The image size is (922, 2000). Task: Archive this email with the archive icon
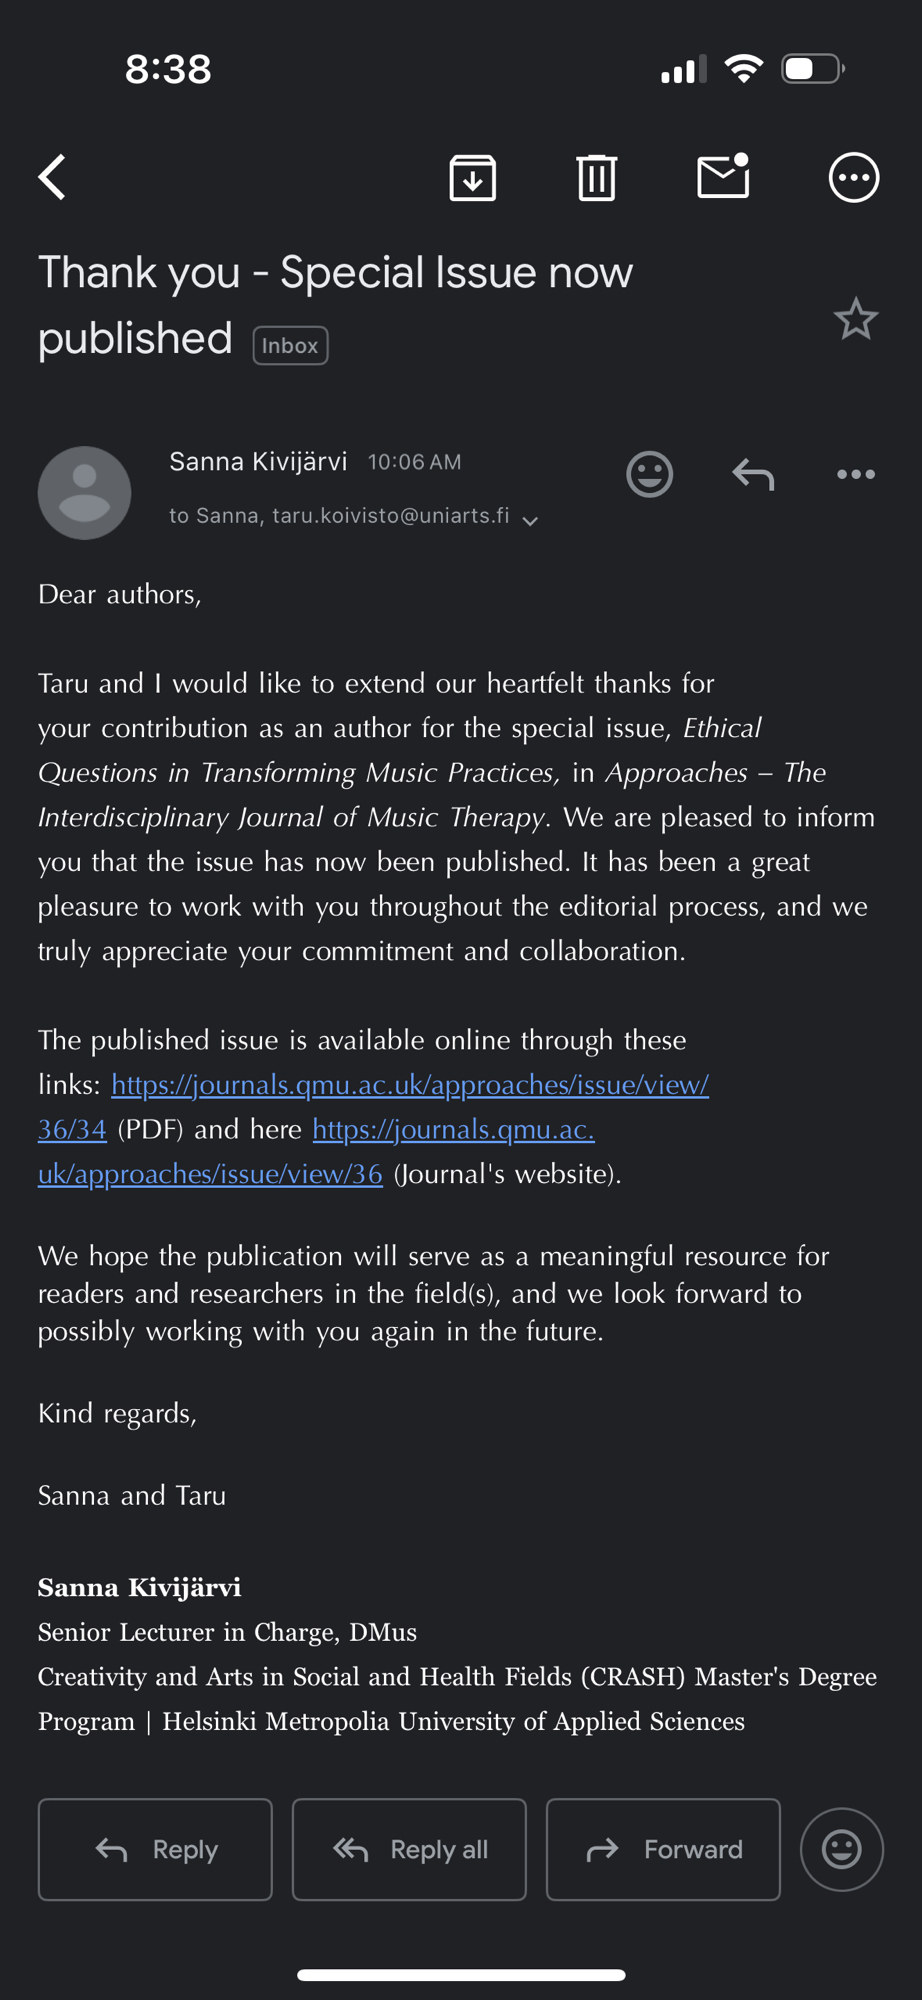point(472,178)
